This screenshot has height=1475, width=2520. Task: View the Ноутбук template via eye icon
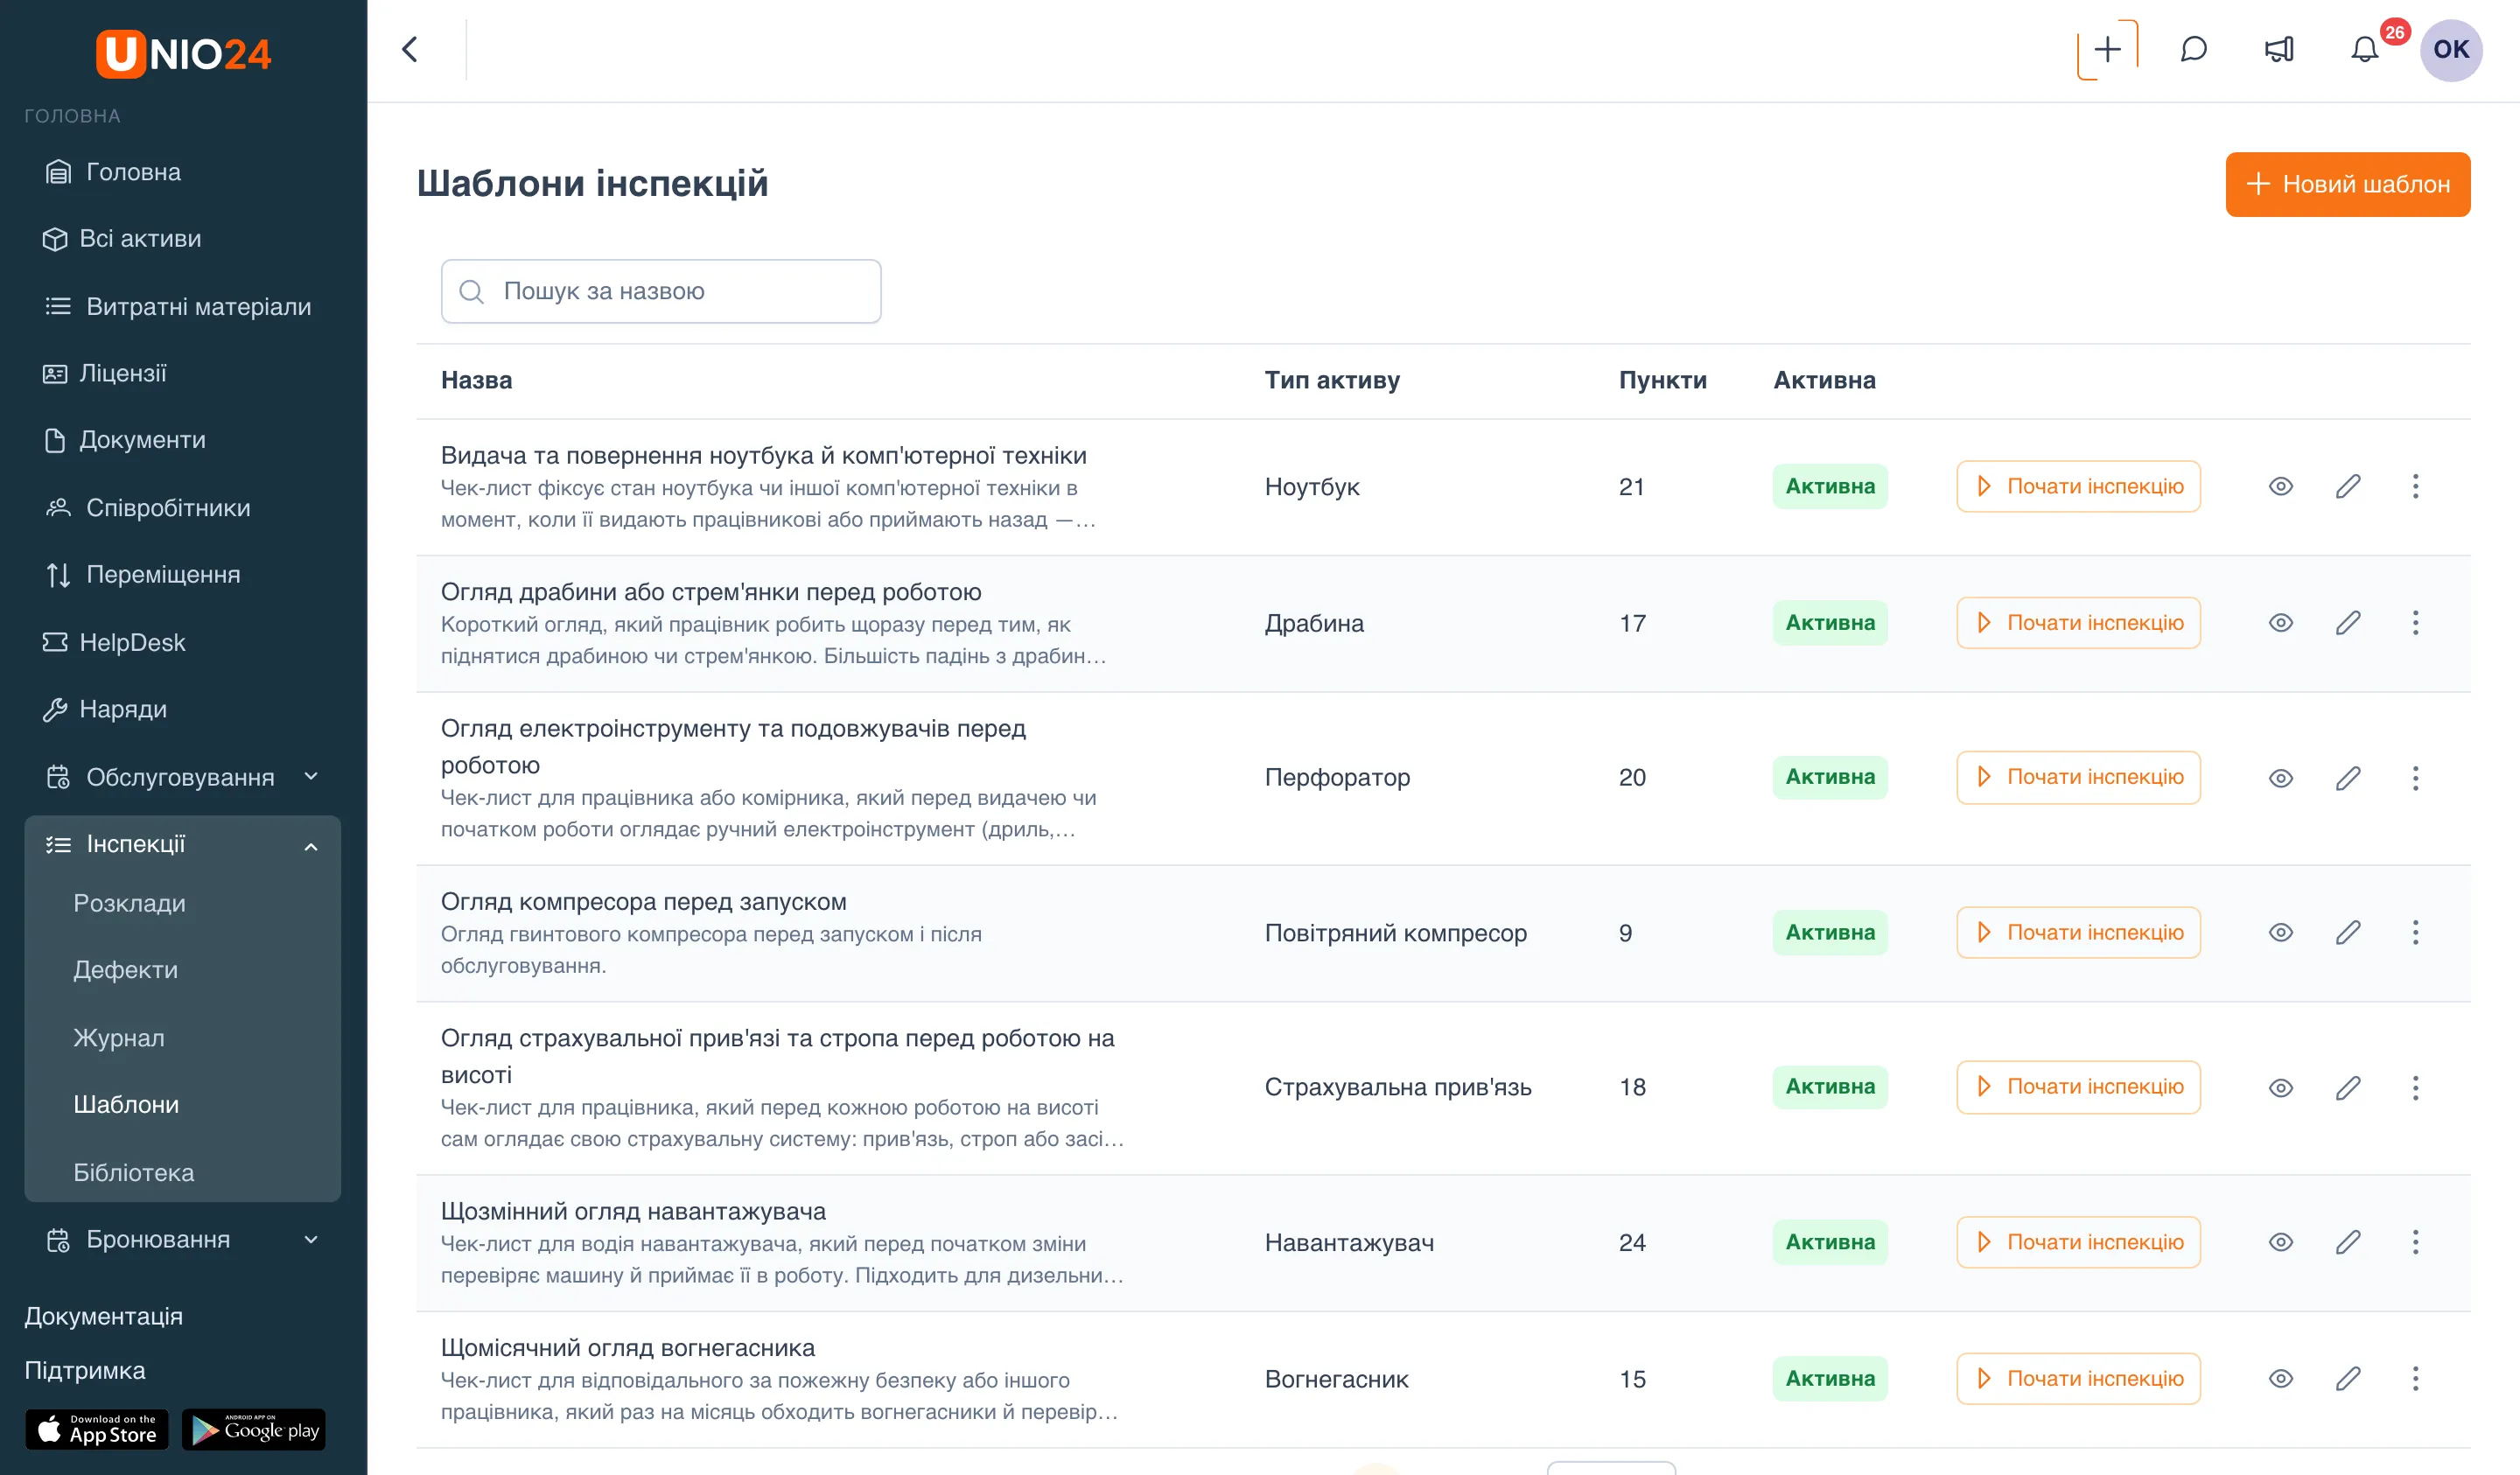tap(2280, 487)
